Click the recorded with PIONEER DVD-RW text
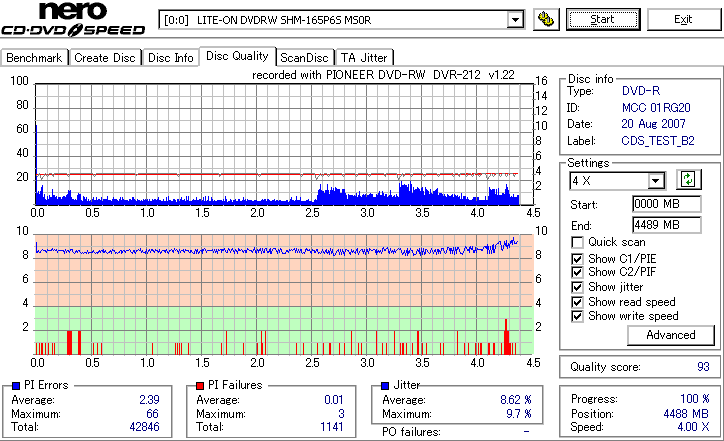Screen dimensions: 724x441 (x=383, y=75)
